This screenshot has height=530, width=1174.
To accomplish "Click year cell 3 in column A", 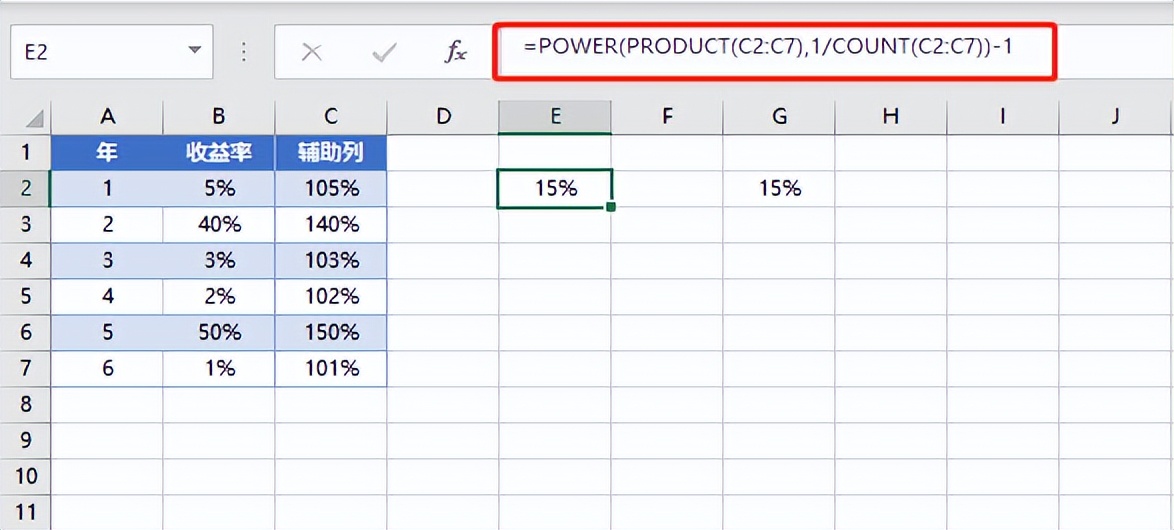I will pos(107,261).
